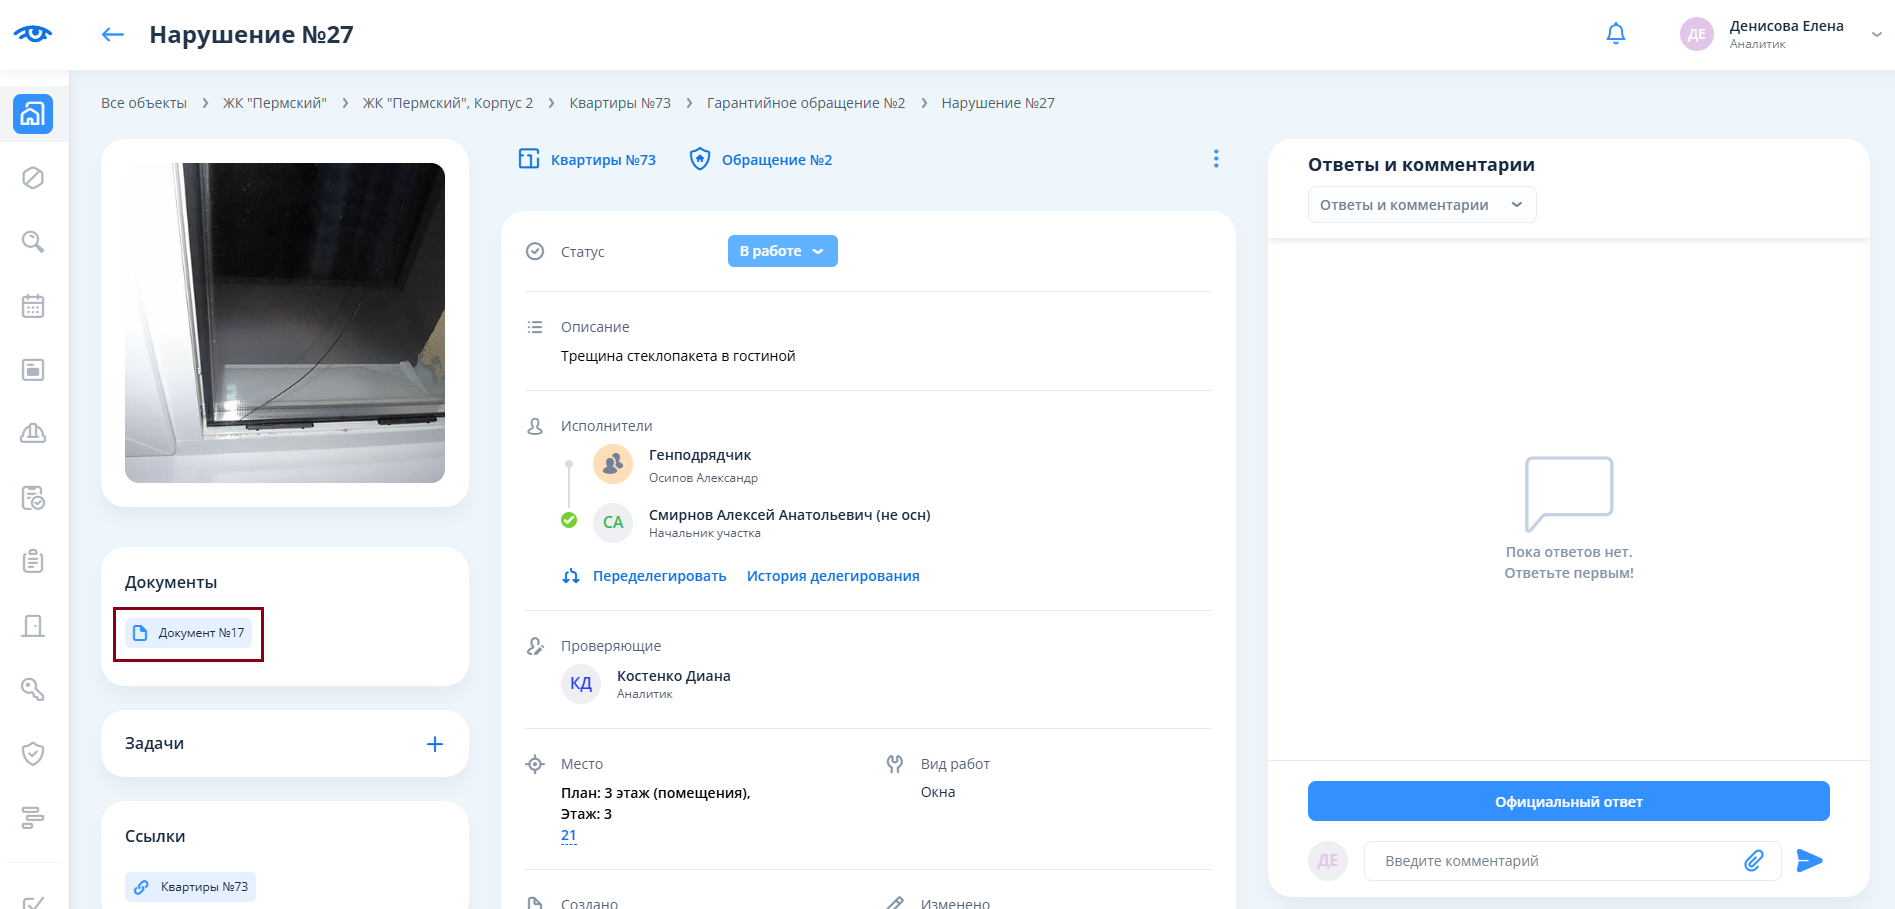Click the description Трещина стеклопакета в гостиной

click(x=678, y=356)
